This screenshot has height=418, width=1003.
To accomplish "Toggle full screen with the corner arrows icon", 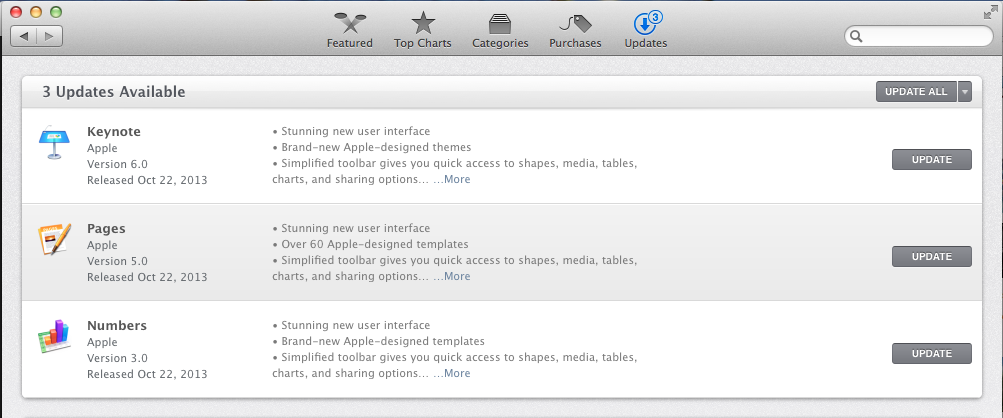I will 988,12.
